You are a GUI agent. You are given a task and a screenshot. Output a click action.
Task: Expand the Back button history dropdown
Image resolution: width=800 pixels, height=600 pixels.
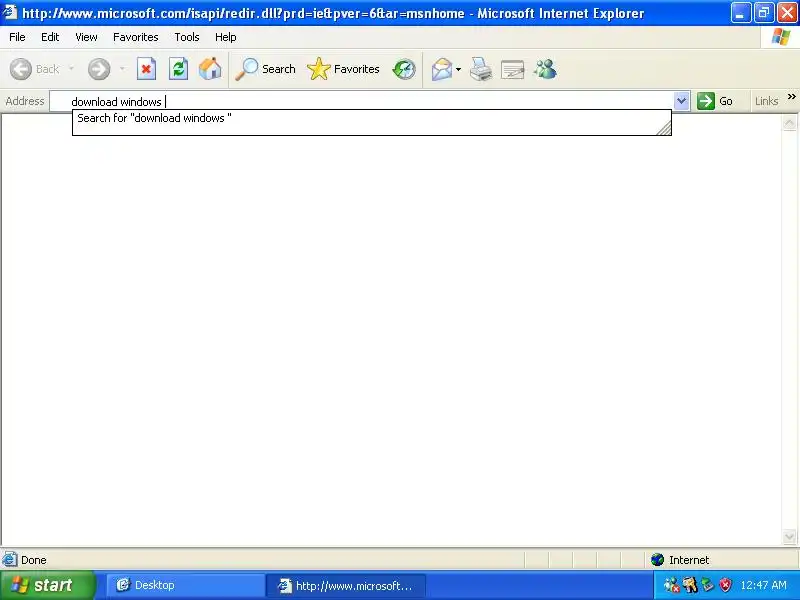click(x=71, y=69)
